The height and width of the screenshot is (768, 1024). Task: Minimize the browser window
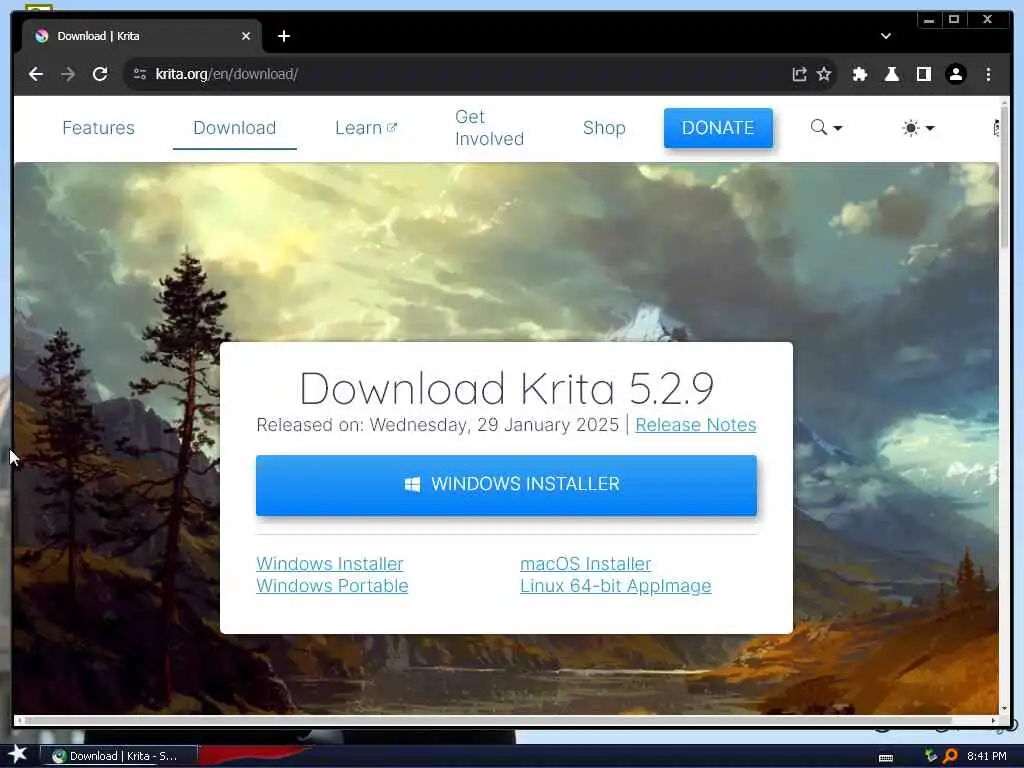point(929,20)
